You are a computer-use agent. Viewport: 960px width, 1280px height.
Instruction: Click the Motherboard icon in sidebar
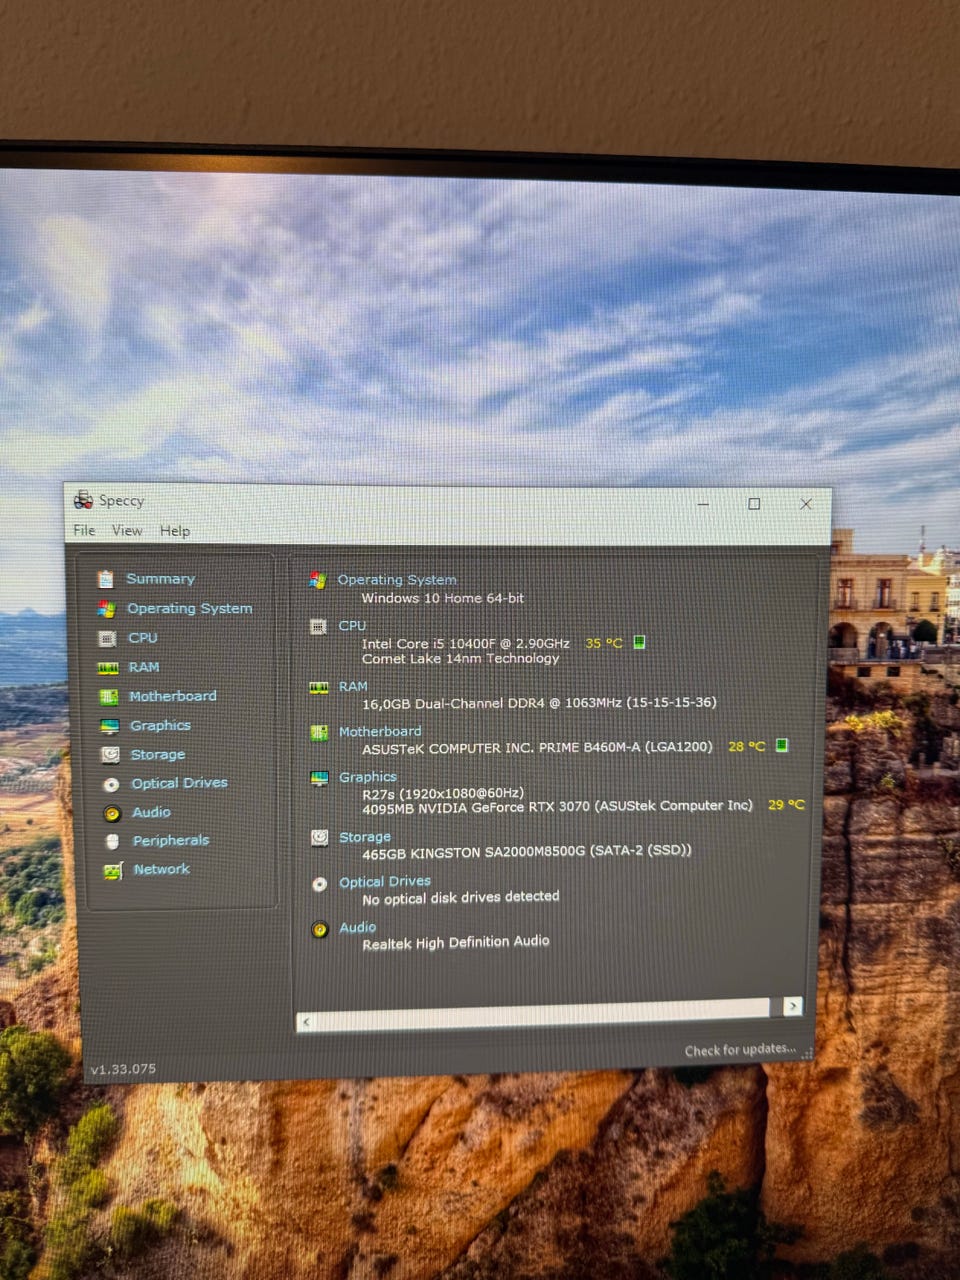coord(109,697)
